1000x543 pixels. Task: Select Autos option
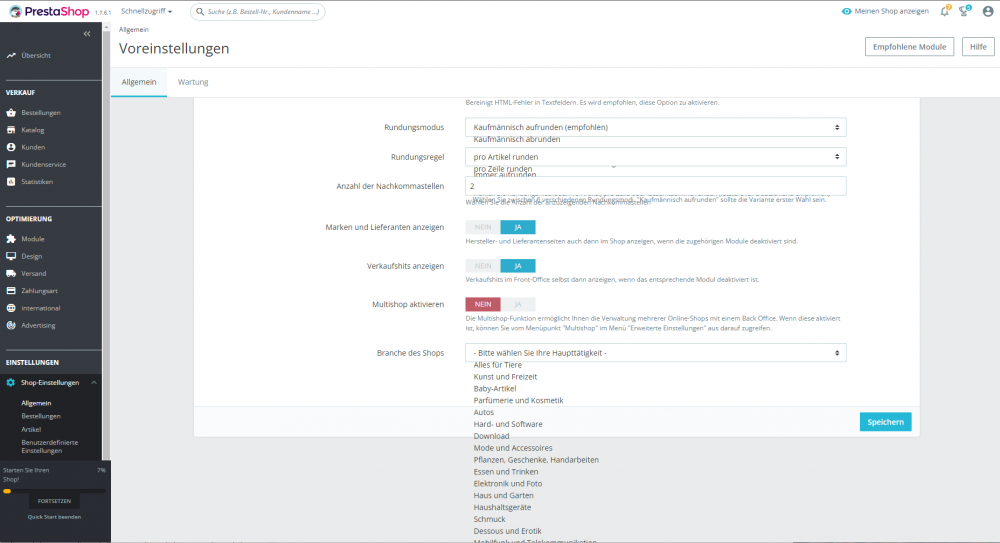483,413
